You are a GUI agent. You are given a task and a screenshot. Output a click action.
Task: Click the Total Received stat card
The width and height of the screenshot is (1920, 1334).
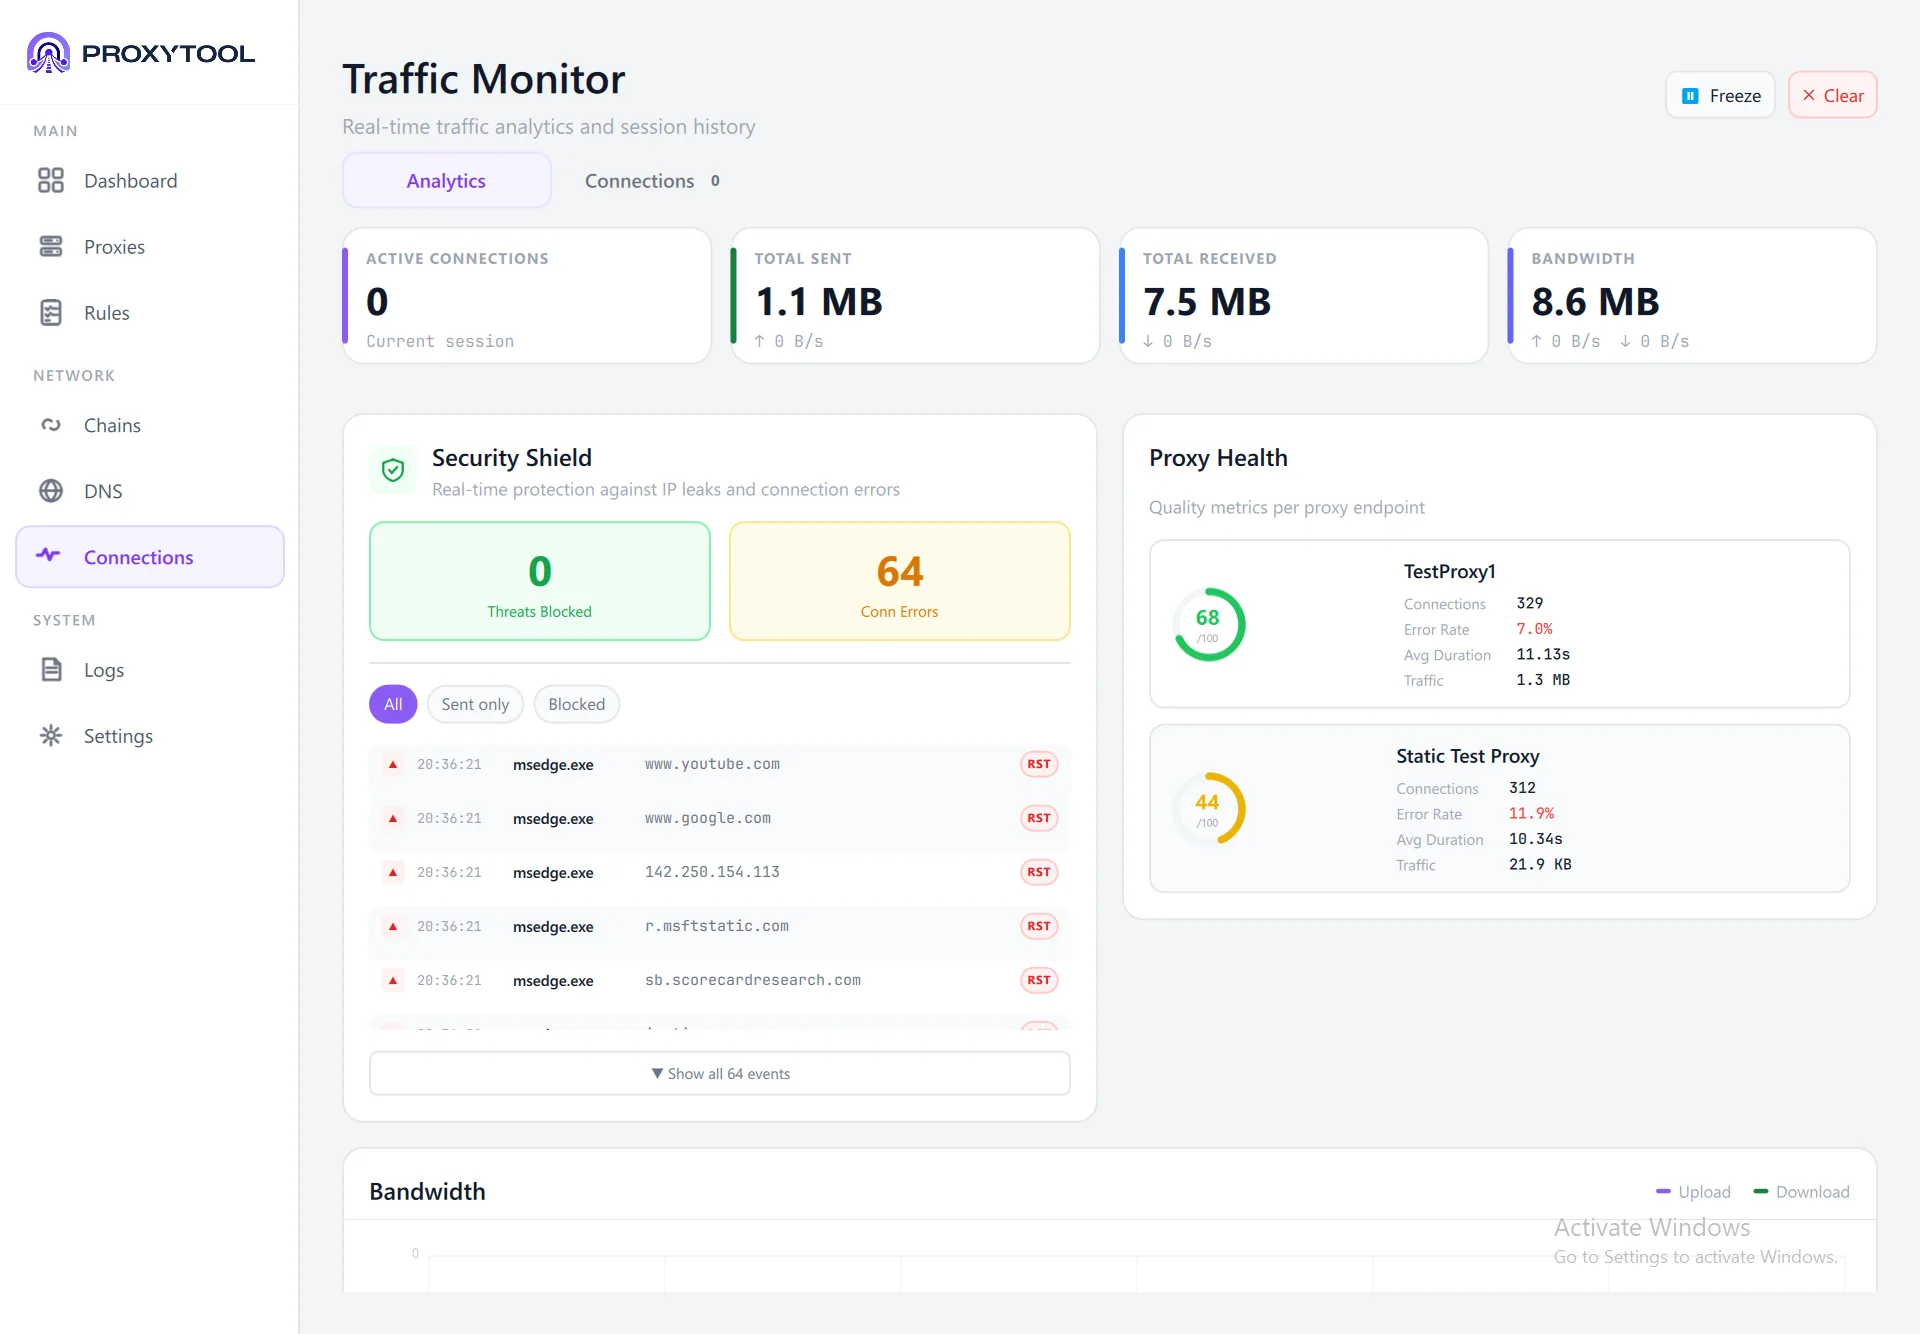(1304, 296)
